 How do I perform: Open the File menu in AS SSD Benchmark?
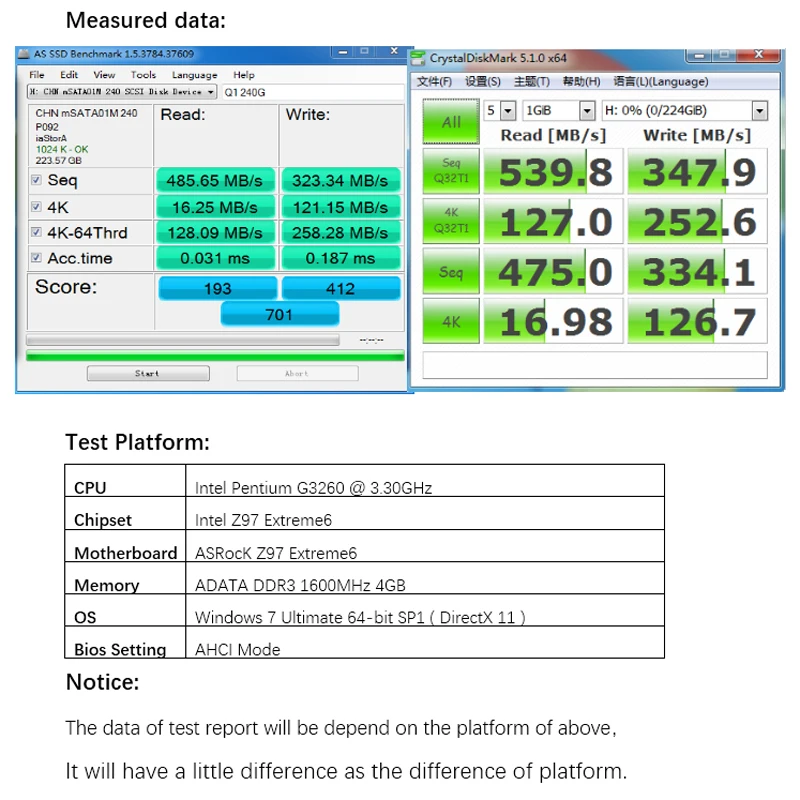point(37,74)
